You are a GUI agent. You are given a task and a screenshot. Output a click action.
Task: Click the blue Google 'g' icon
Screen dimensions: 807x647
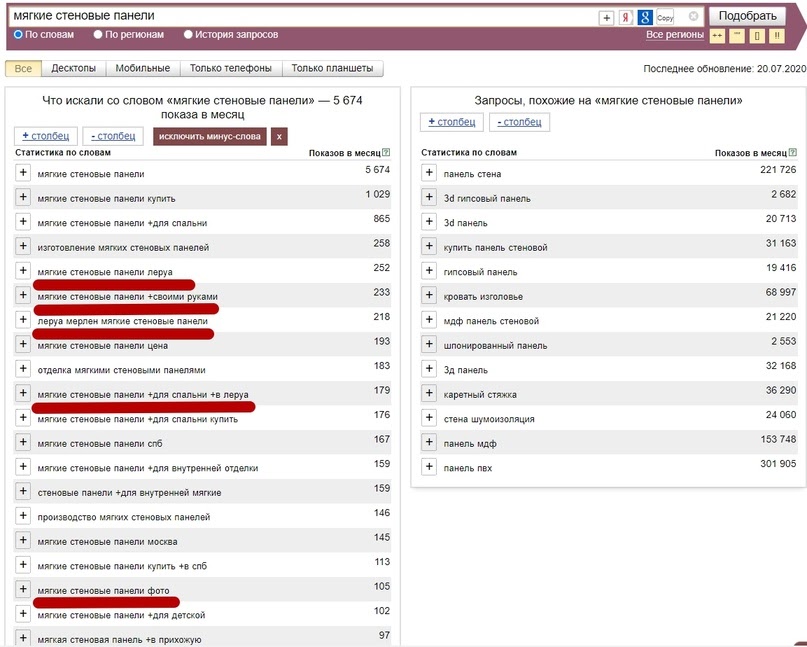(645, 18)
